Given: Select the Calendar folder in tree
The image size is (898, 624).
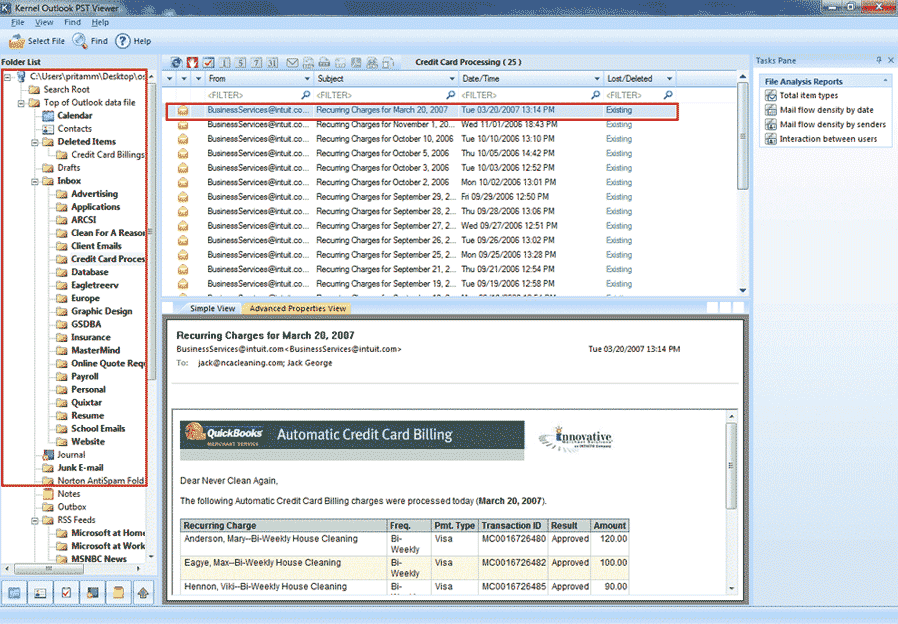Looking at the screenshot, I should tap(74, 116).
